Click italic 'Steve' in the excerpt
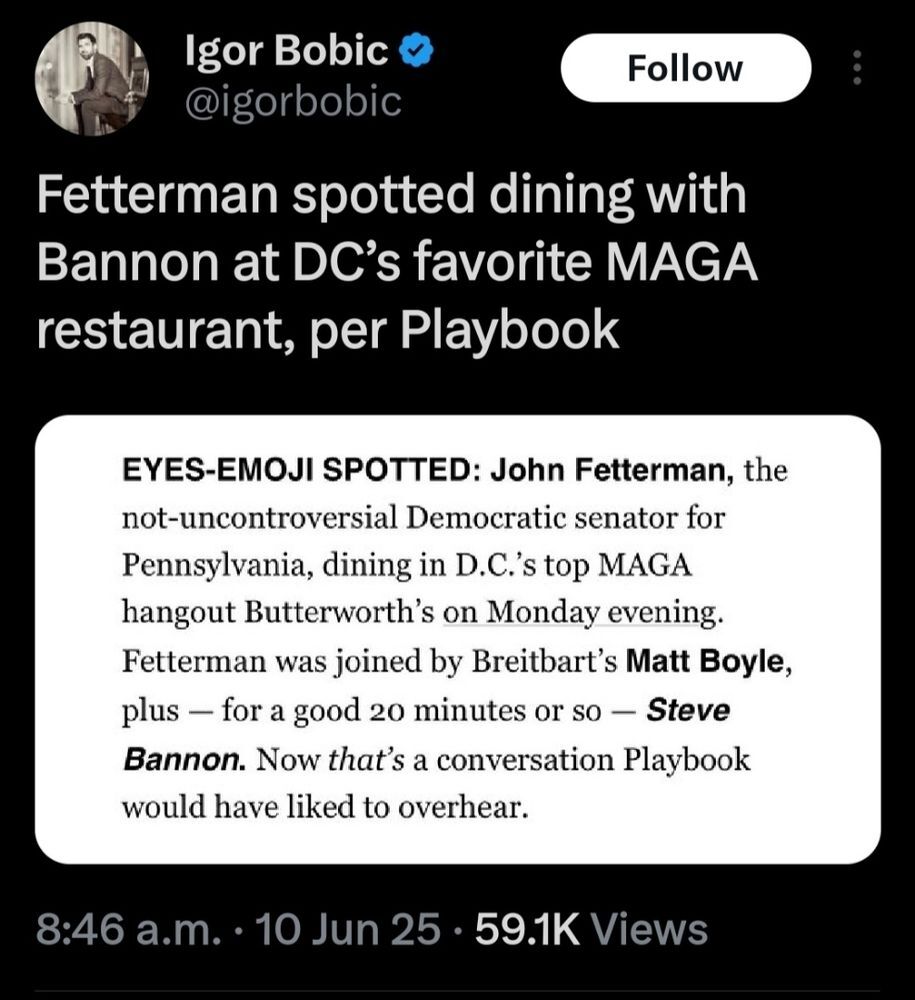The image size is (915, 1000). (688, 710)
